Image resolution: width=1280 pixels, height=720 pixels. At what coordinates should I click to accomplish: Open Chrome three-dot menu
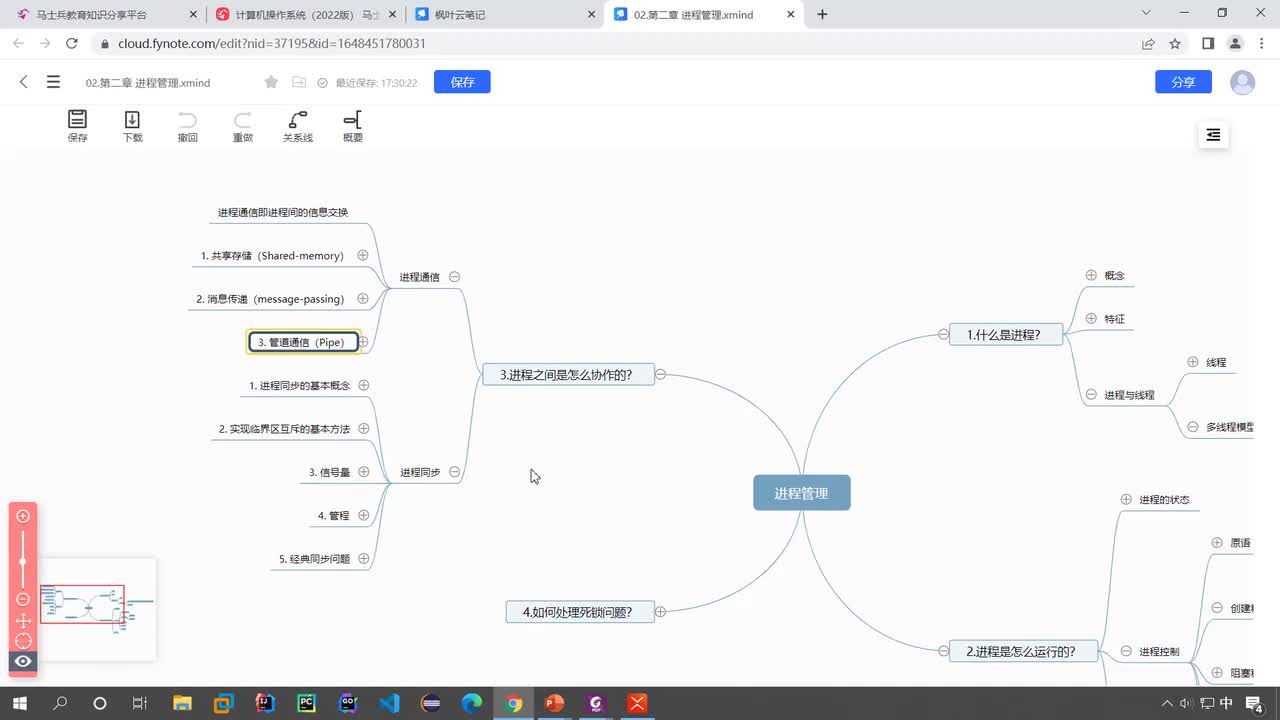tap(1262, 44)
